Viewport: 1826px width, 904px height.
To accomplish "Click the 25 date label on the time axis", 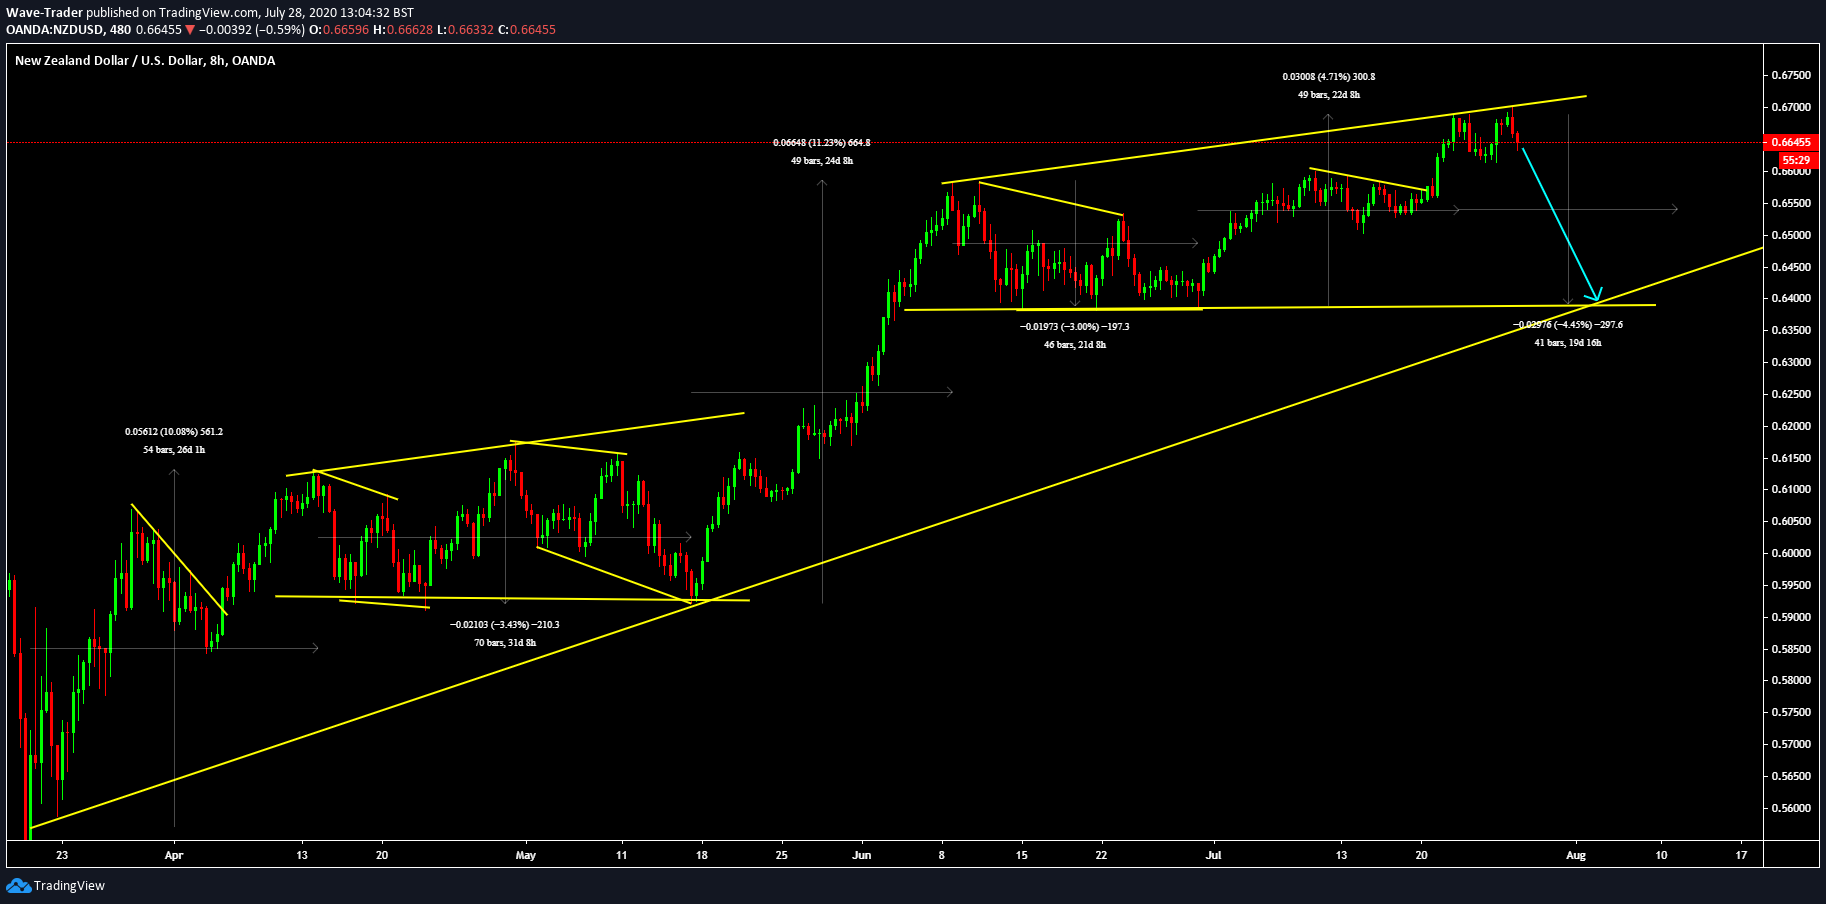I will pyautogui.click(x=782, y=855).
